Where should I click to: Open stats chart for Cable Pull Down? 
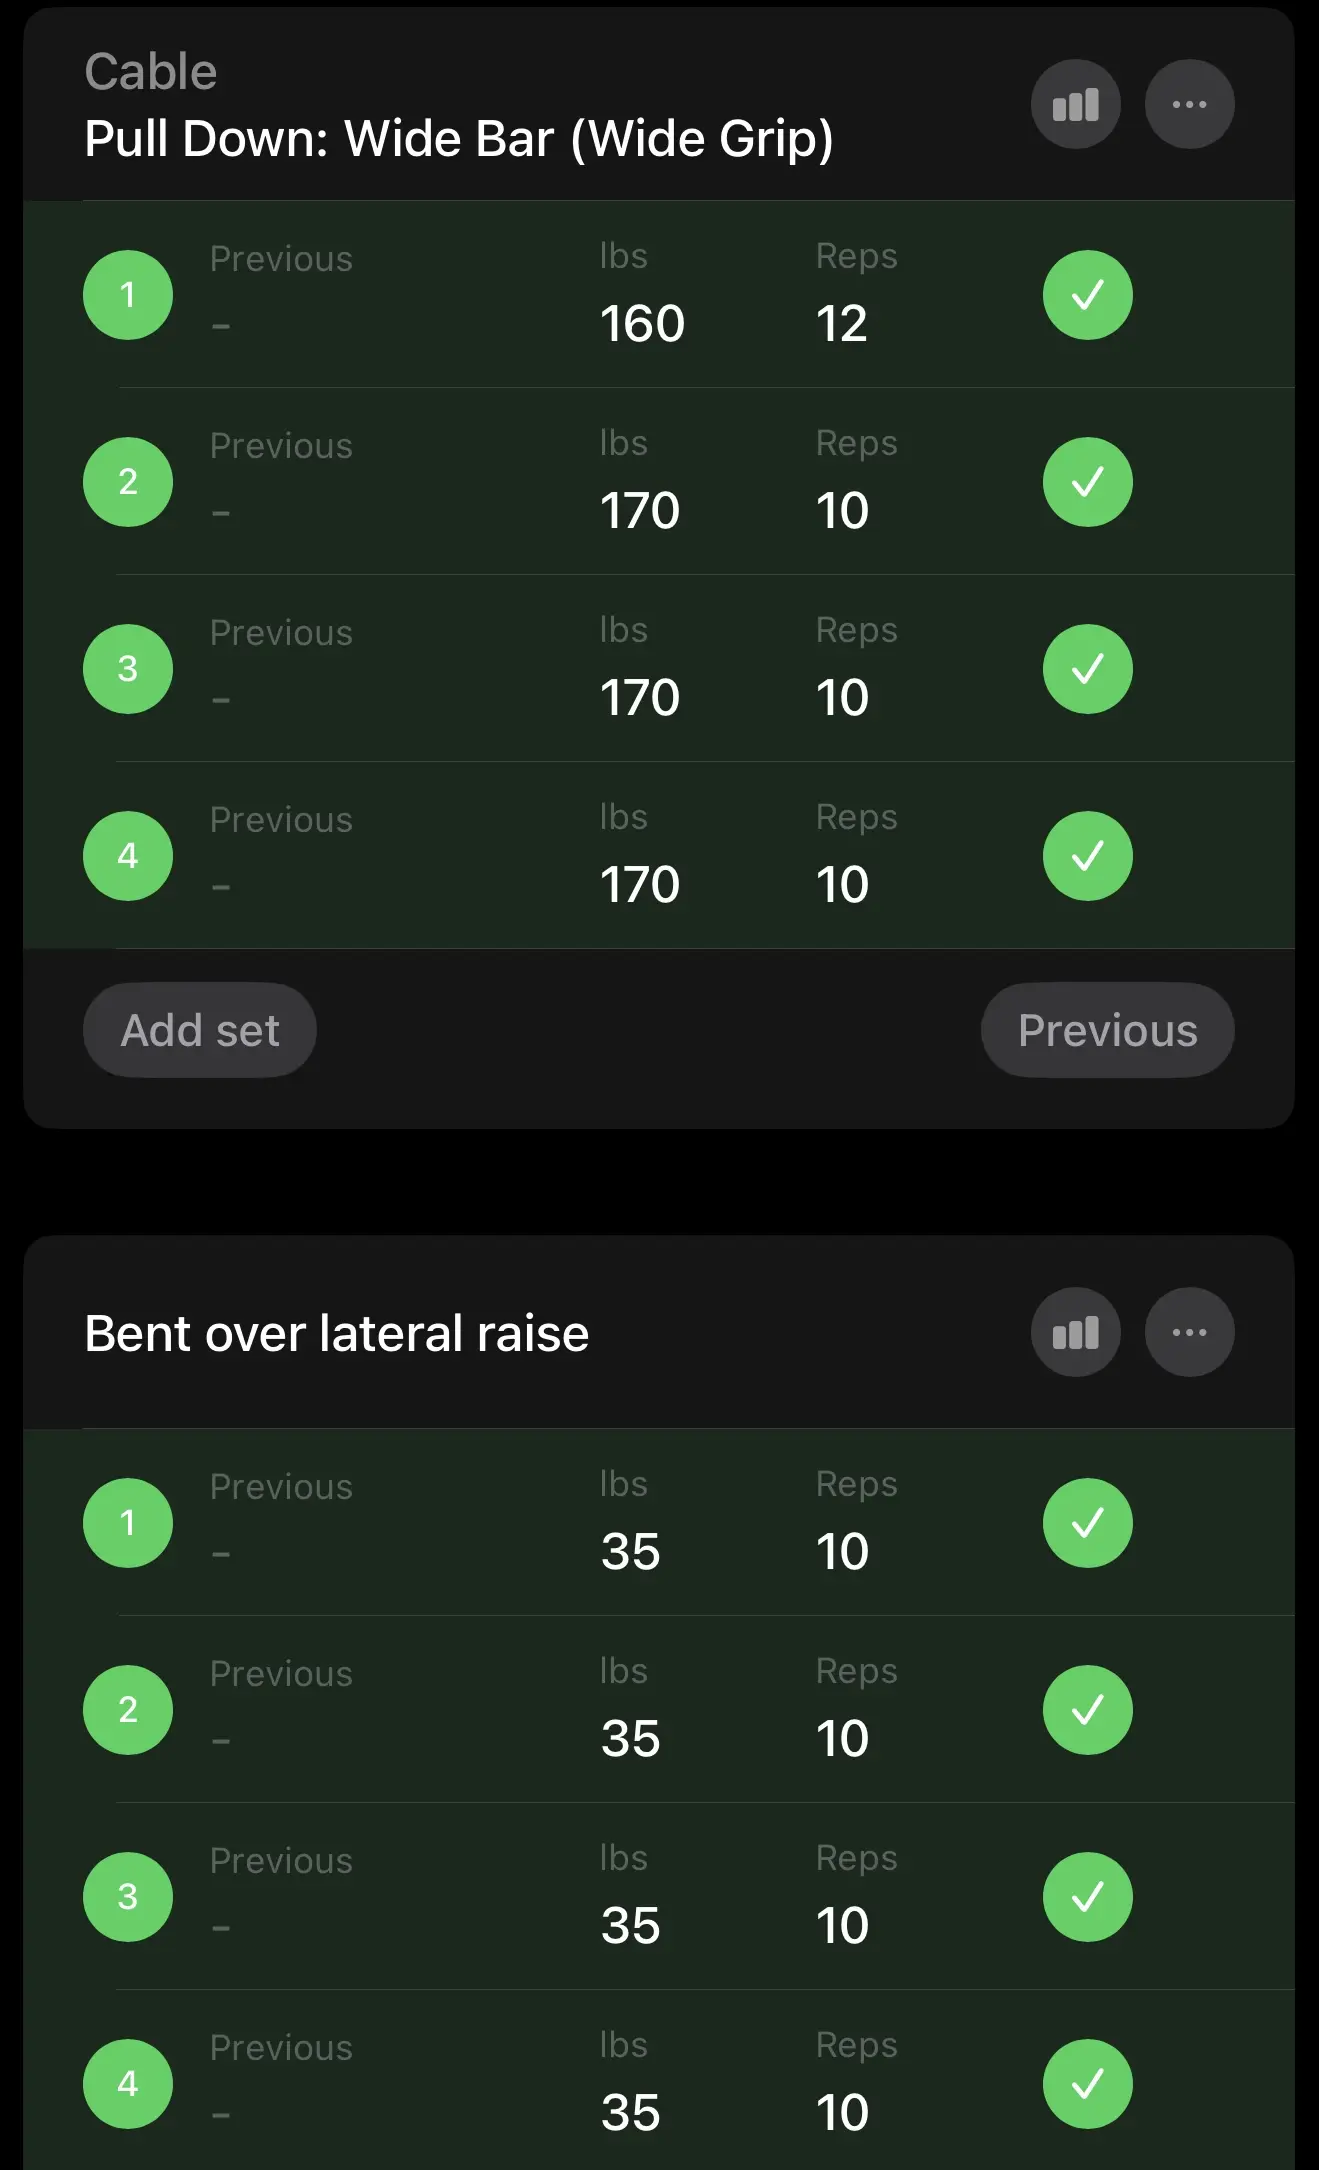(1075, 104)
